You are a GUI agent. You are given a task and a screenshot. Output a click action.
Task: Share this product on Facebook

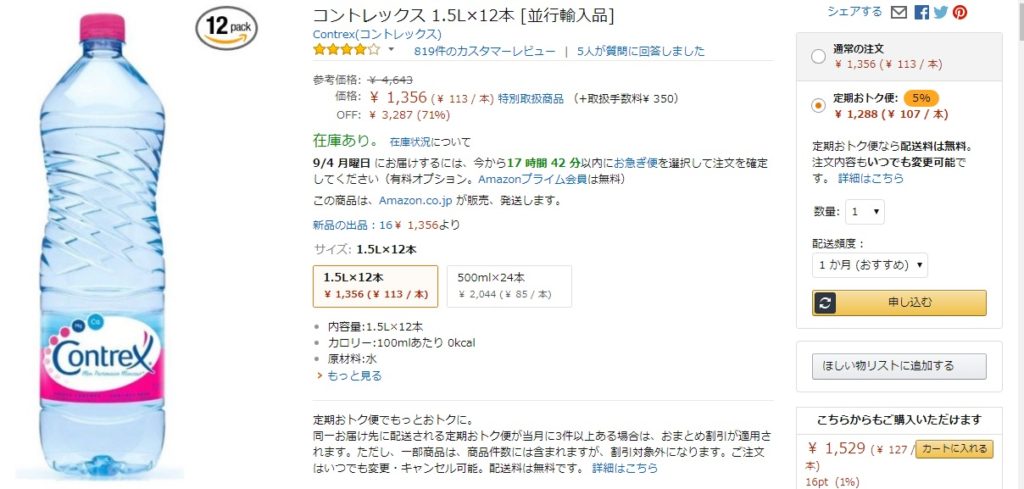921,12
